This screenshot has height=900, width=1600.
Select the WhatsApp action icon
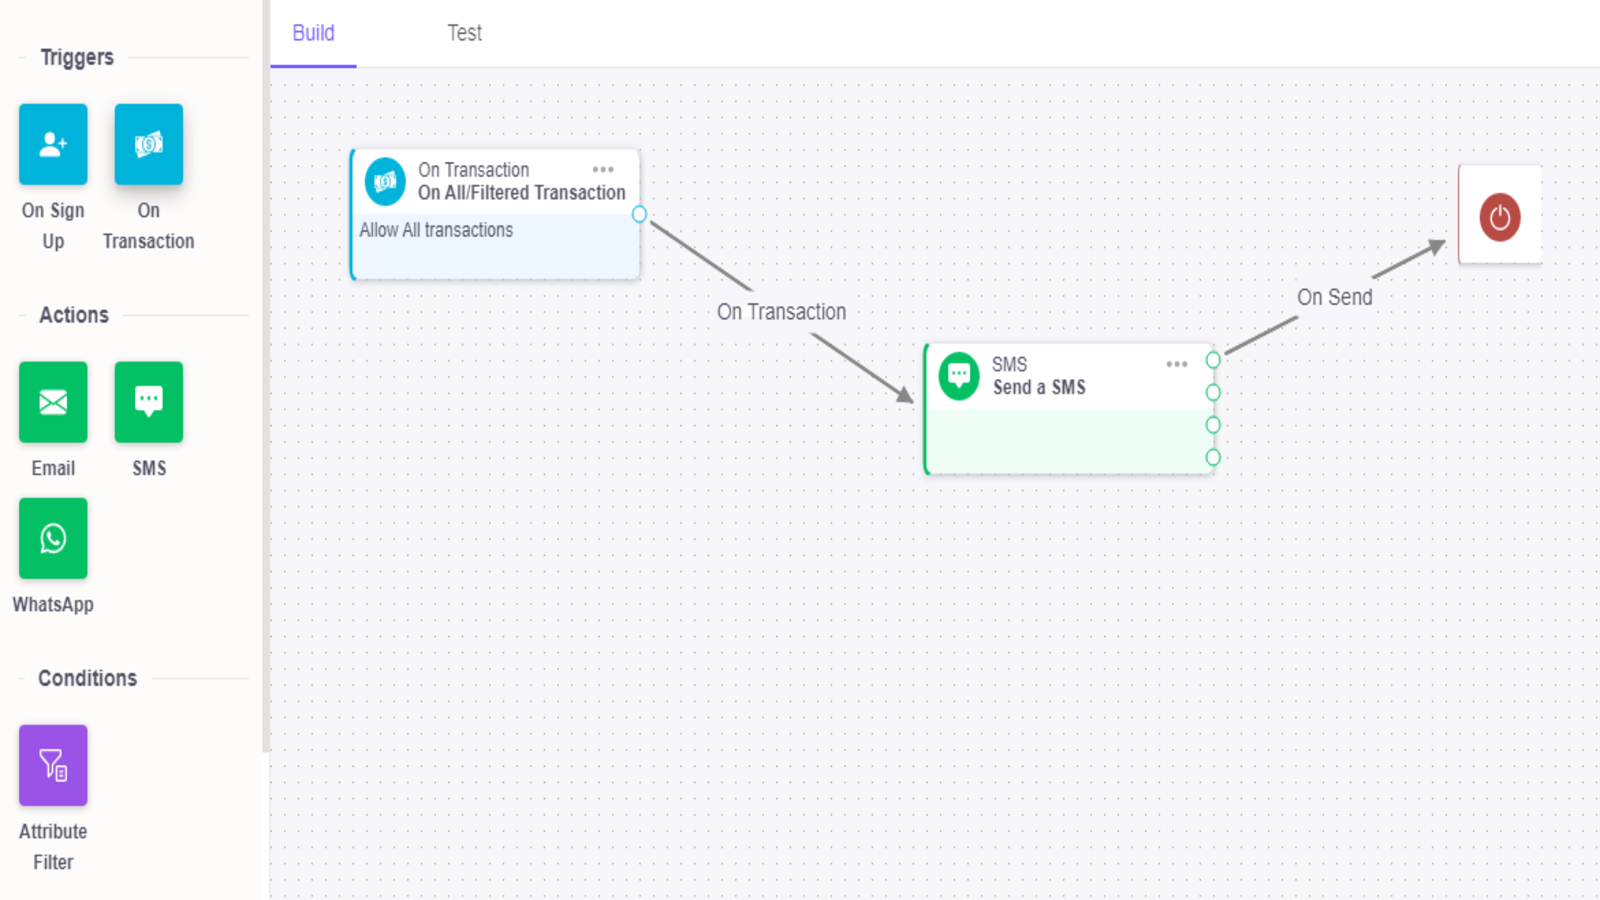[52, 538]
